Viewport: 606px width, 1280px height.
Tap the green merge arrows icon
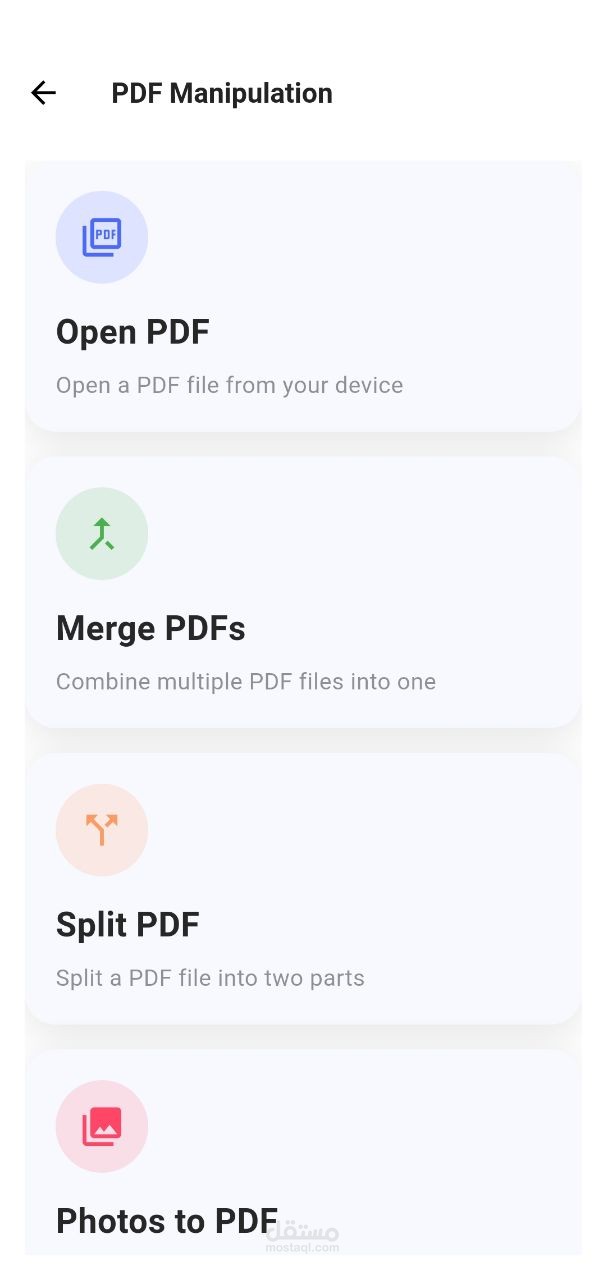[x=101, y=534]
